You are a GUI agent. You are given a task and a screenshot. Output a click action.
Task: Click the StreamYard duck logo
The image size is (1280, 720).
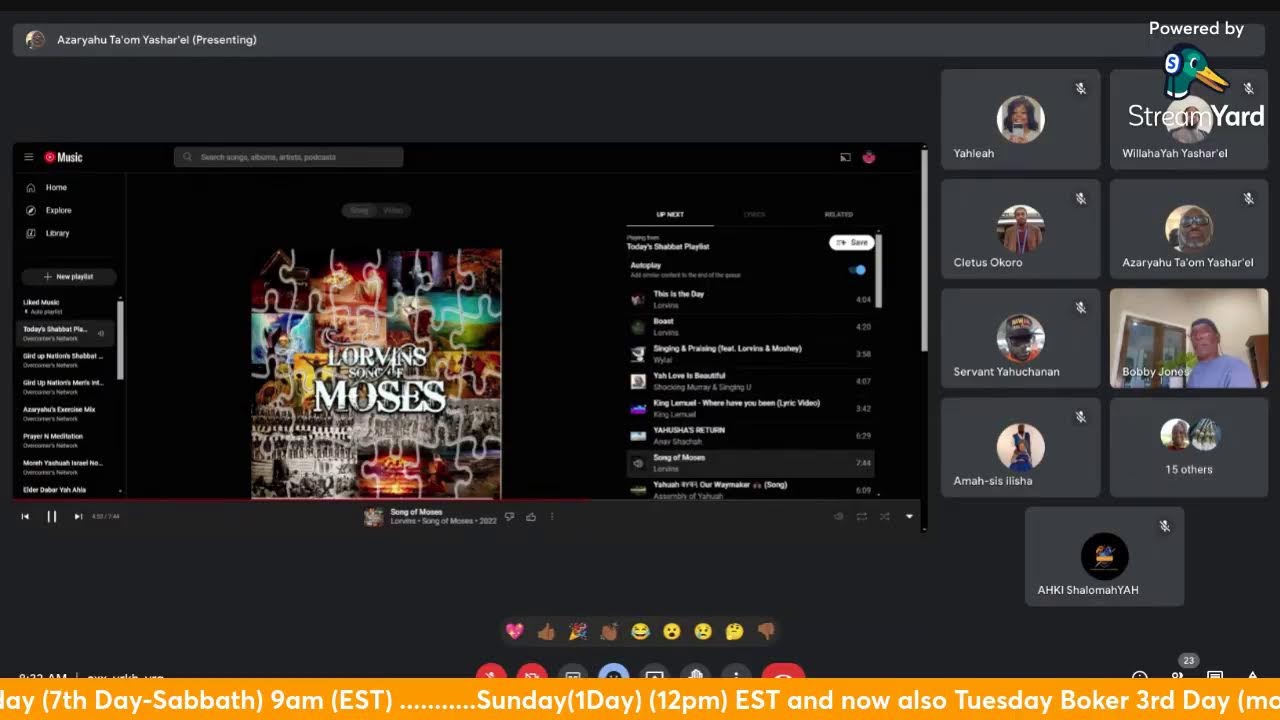tap(1194, 72)
